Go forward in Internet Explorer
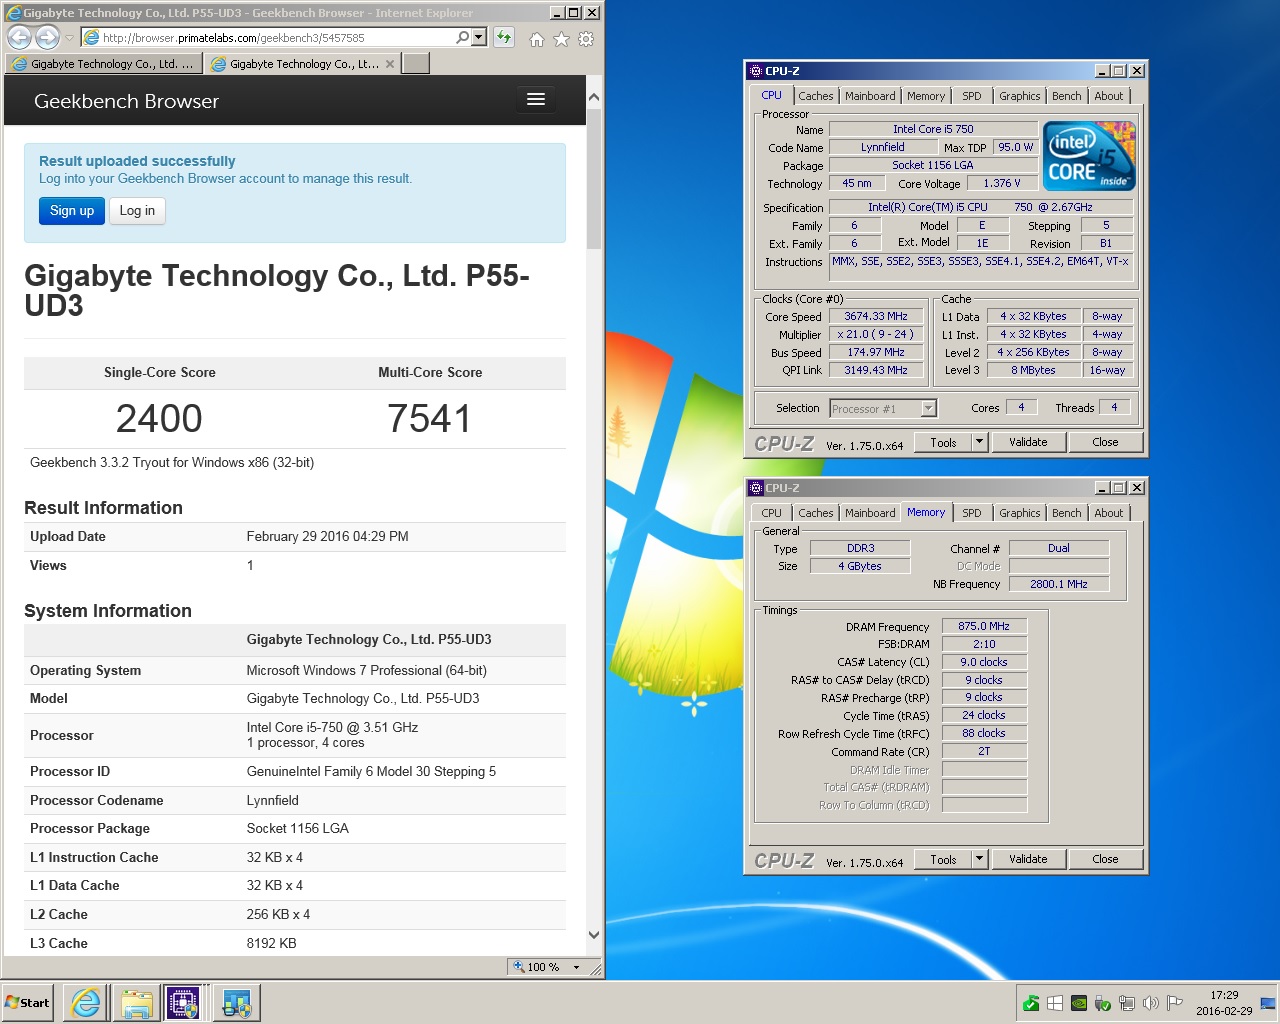 point(47,38)
